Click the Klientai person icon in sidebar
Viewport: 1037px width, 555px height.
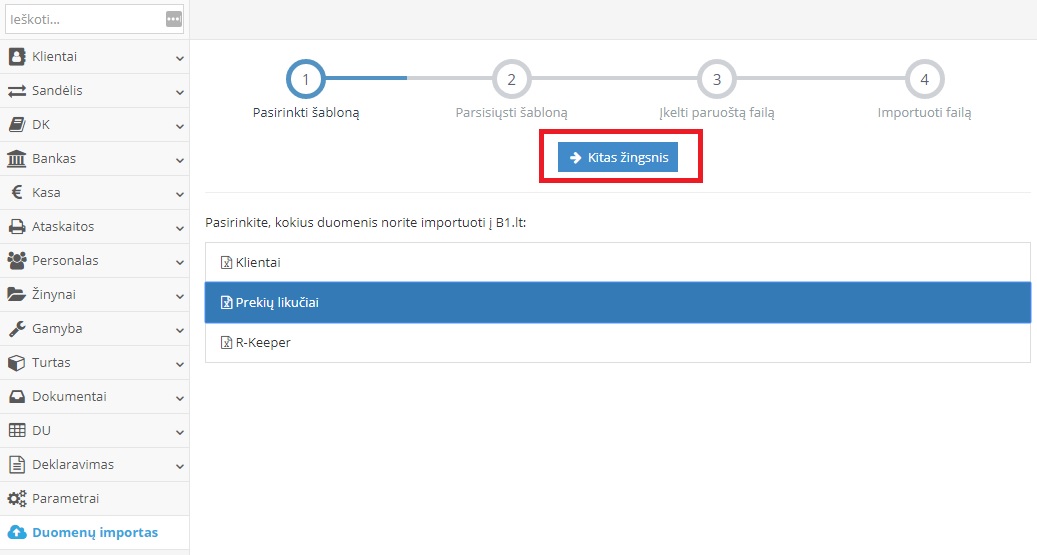pyautogui.click(x=17, y=57)
